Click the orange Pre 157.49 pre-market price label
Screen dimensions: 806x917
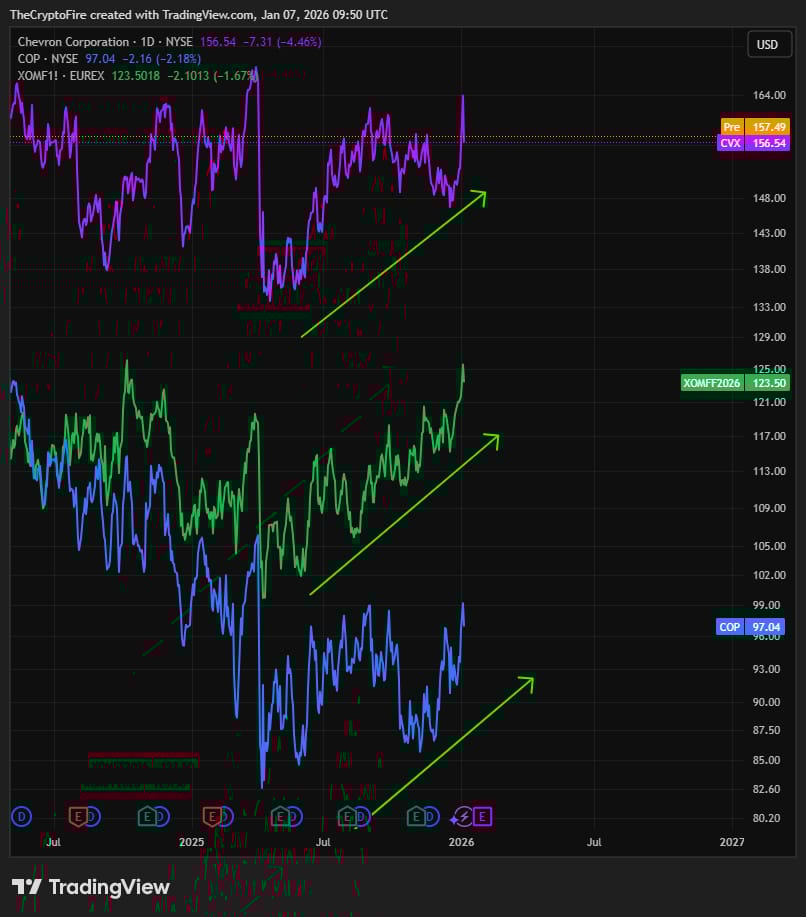[x=755, y=127]
